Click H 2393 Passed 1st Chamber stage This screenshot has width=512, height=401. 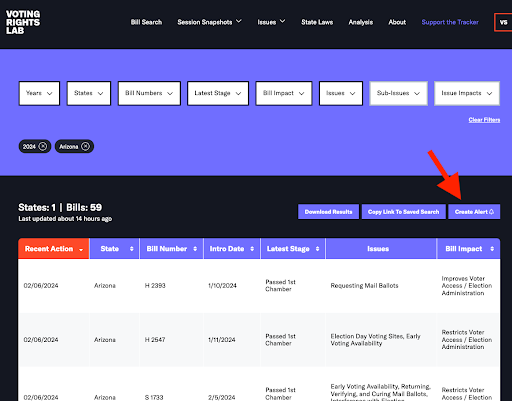(280, 286)
